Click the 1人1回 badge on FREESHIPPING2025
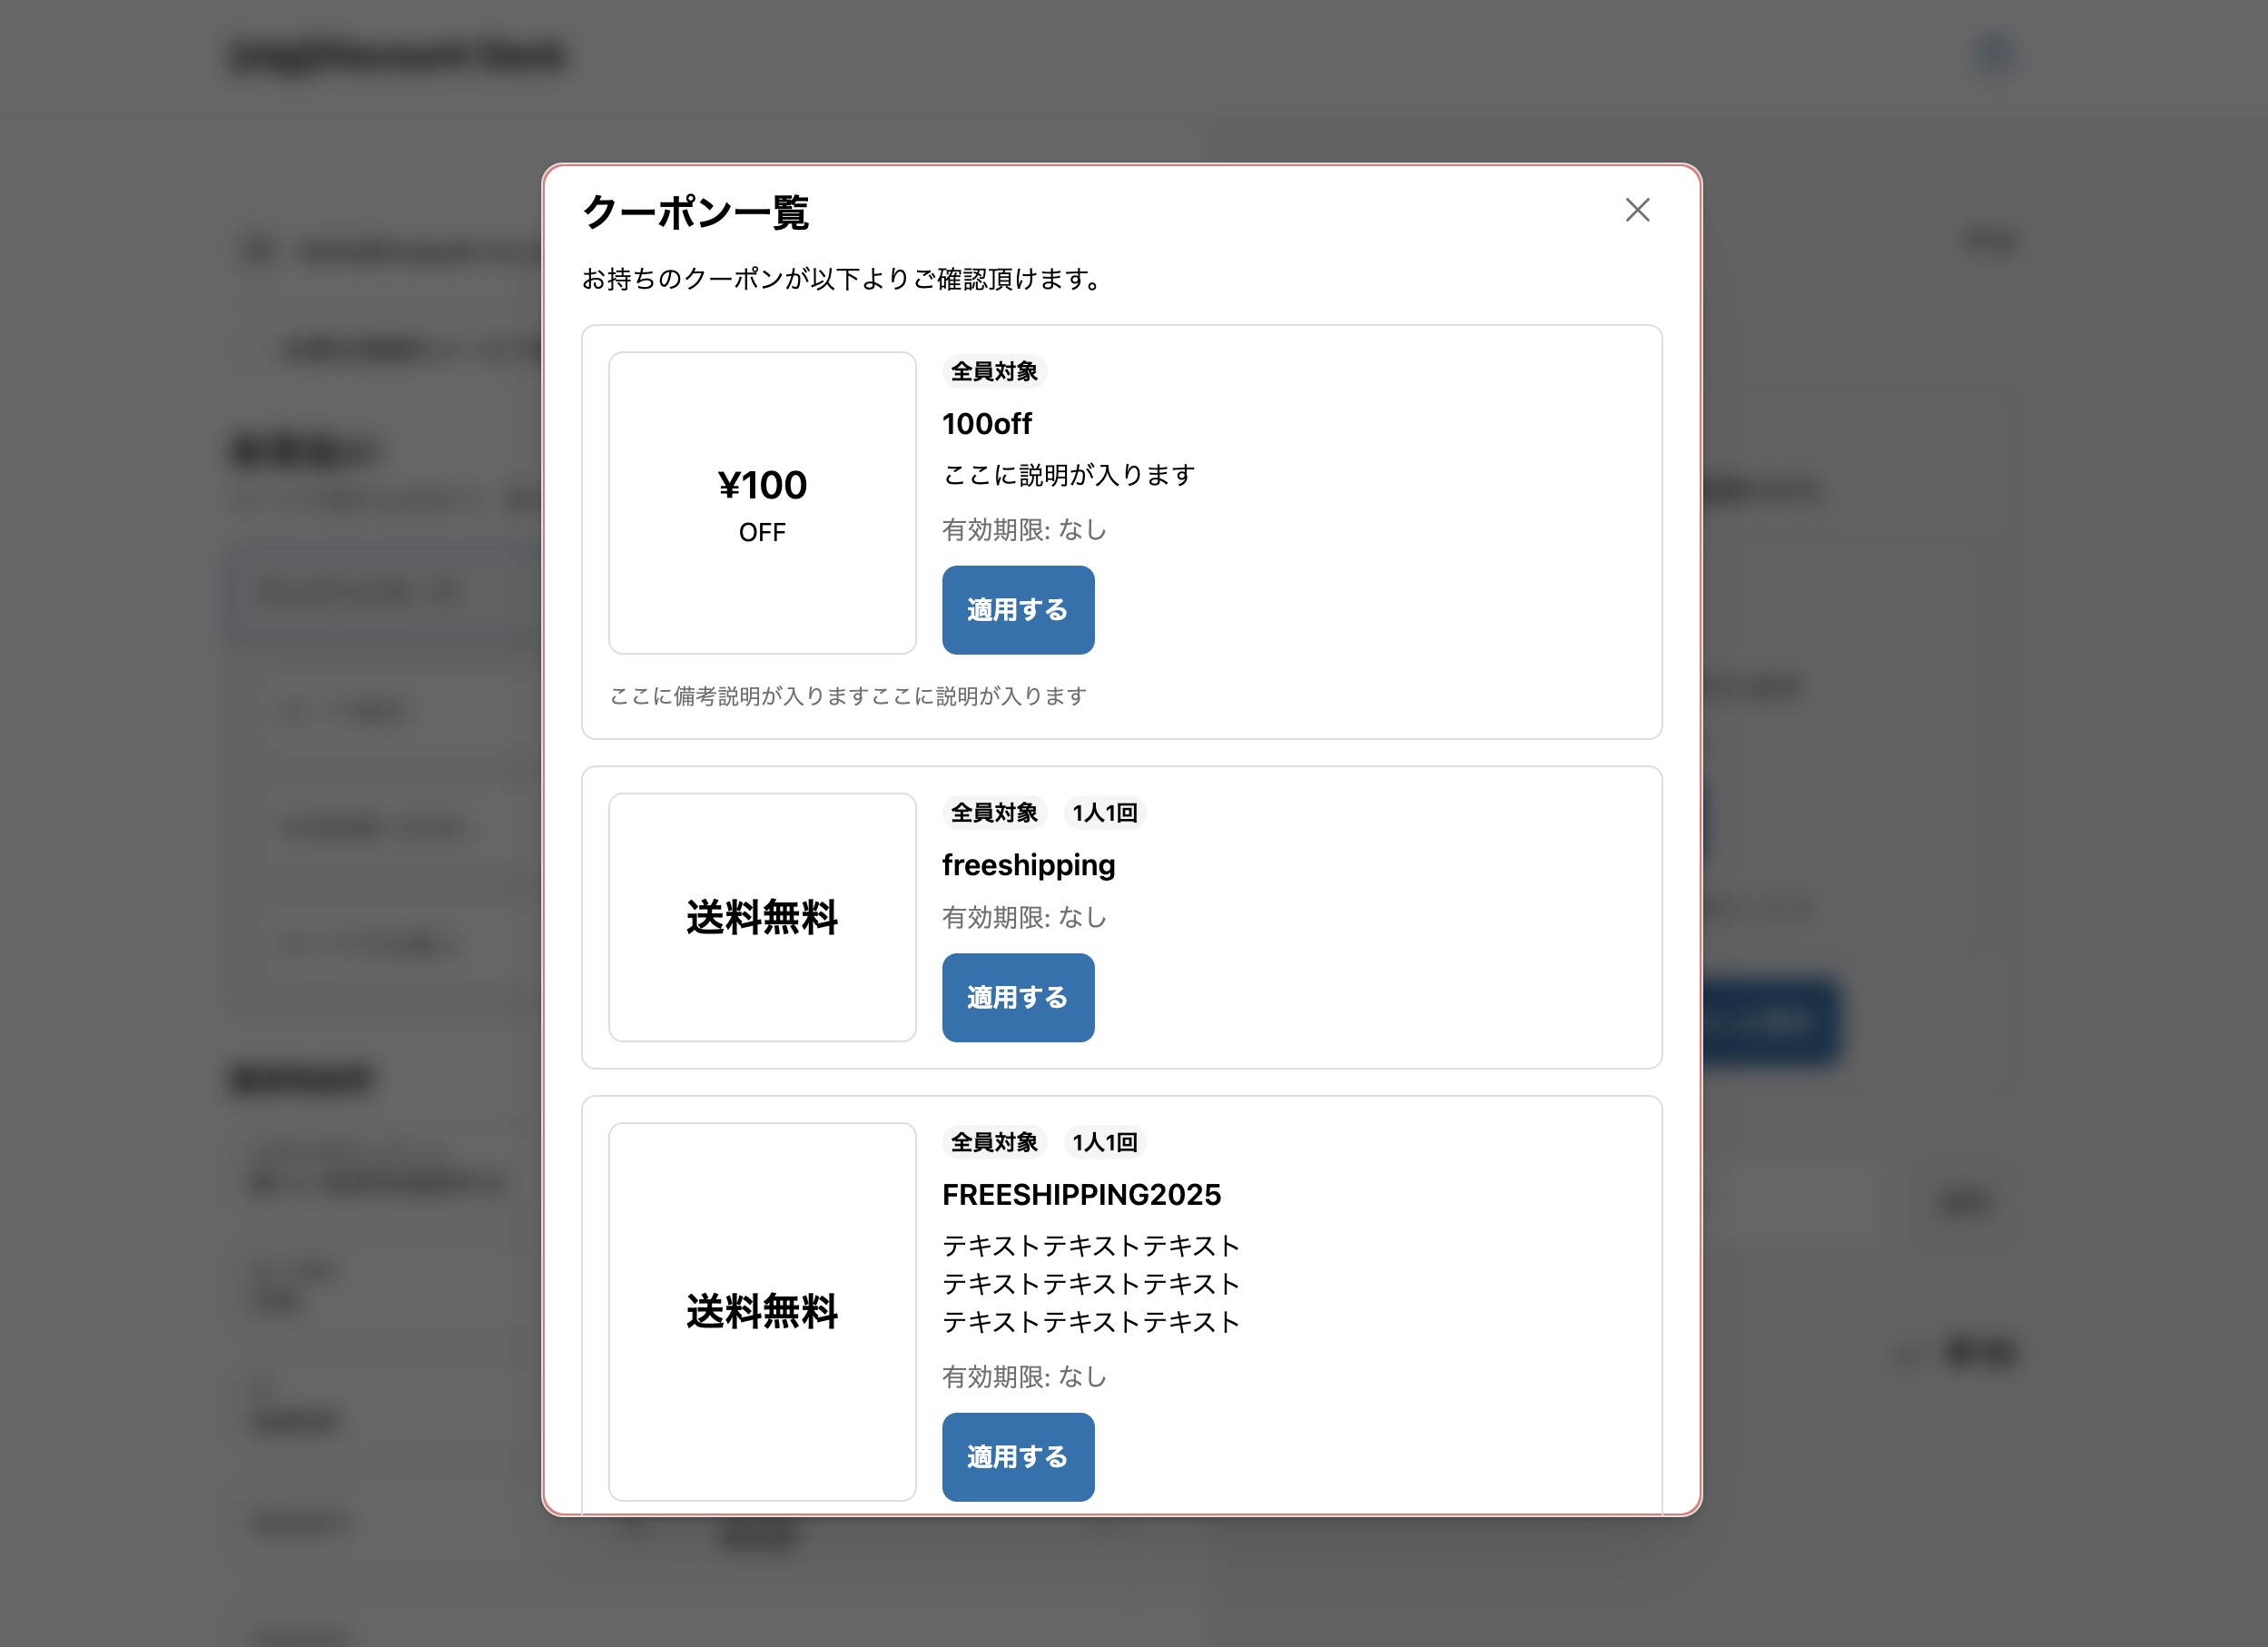 point(1104,1142)
